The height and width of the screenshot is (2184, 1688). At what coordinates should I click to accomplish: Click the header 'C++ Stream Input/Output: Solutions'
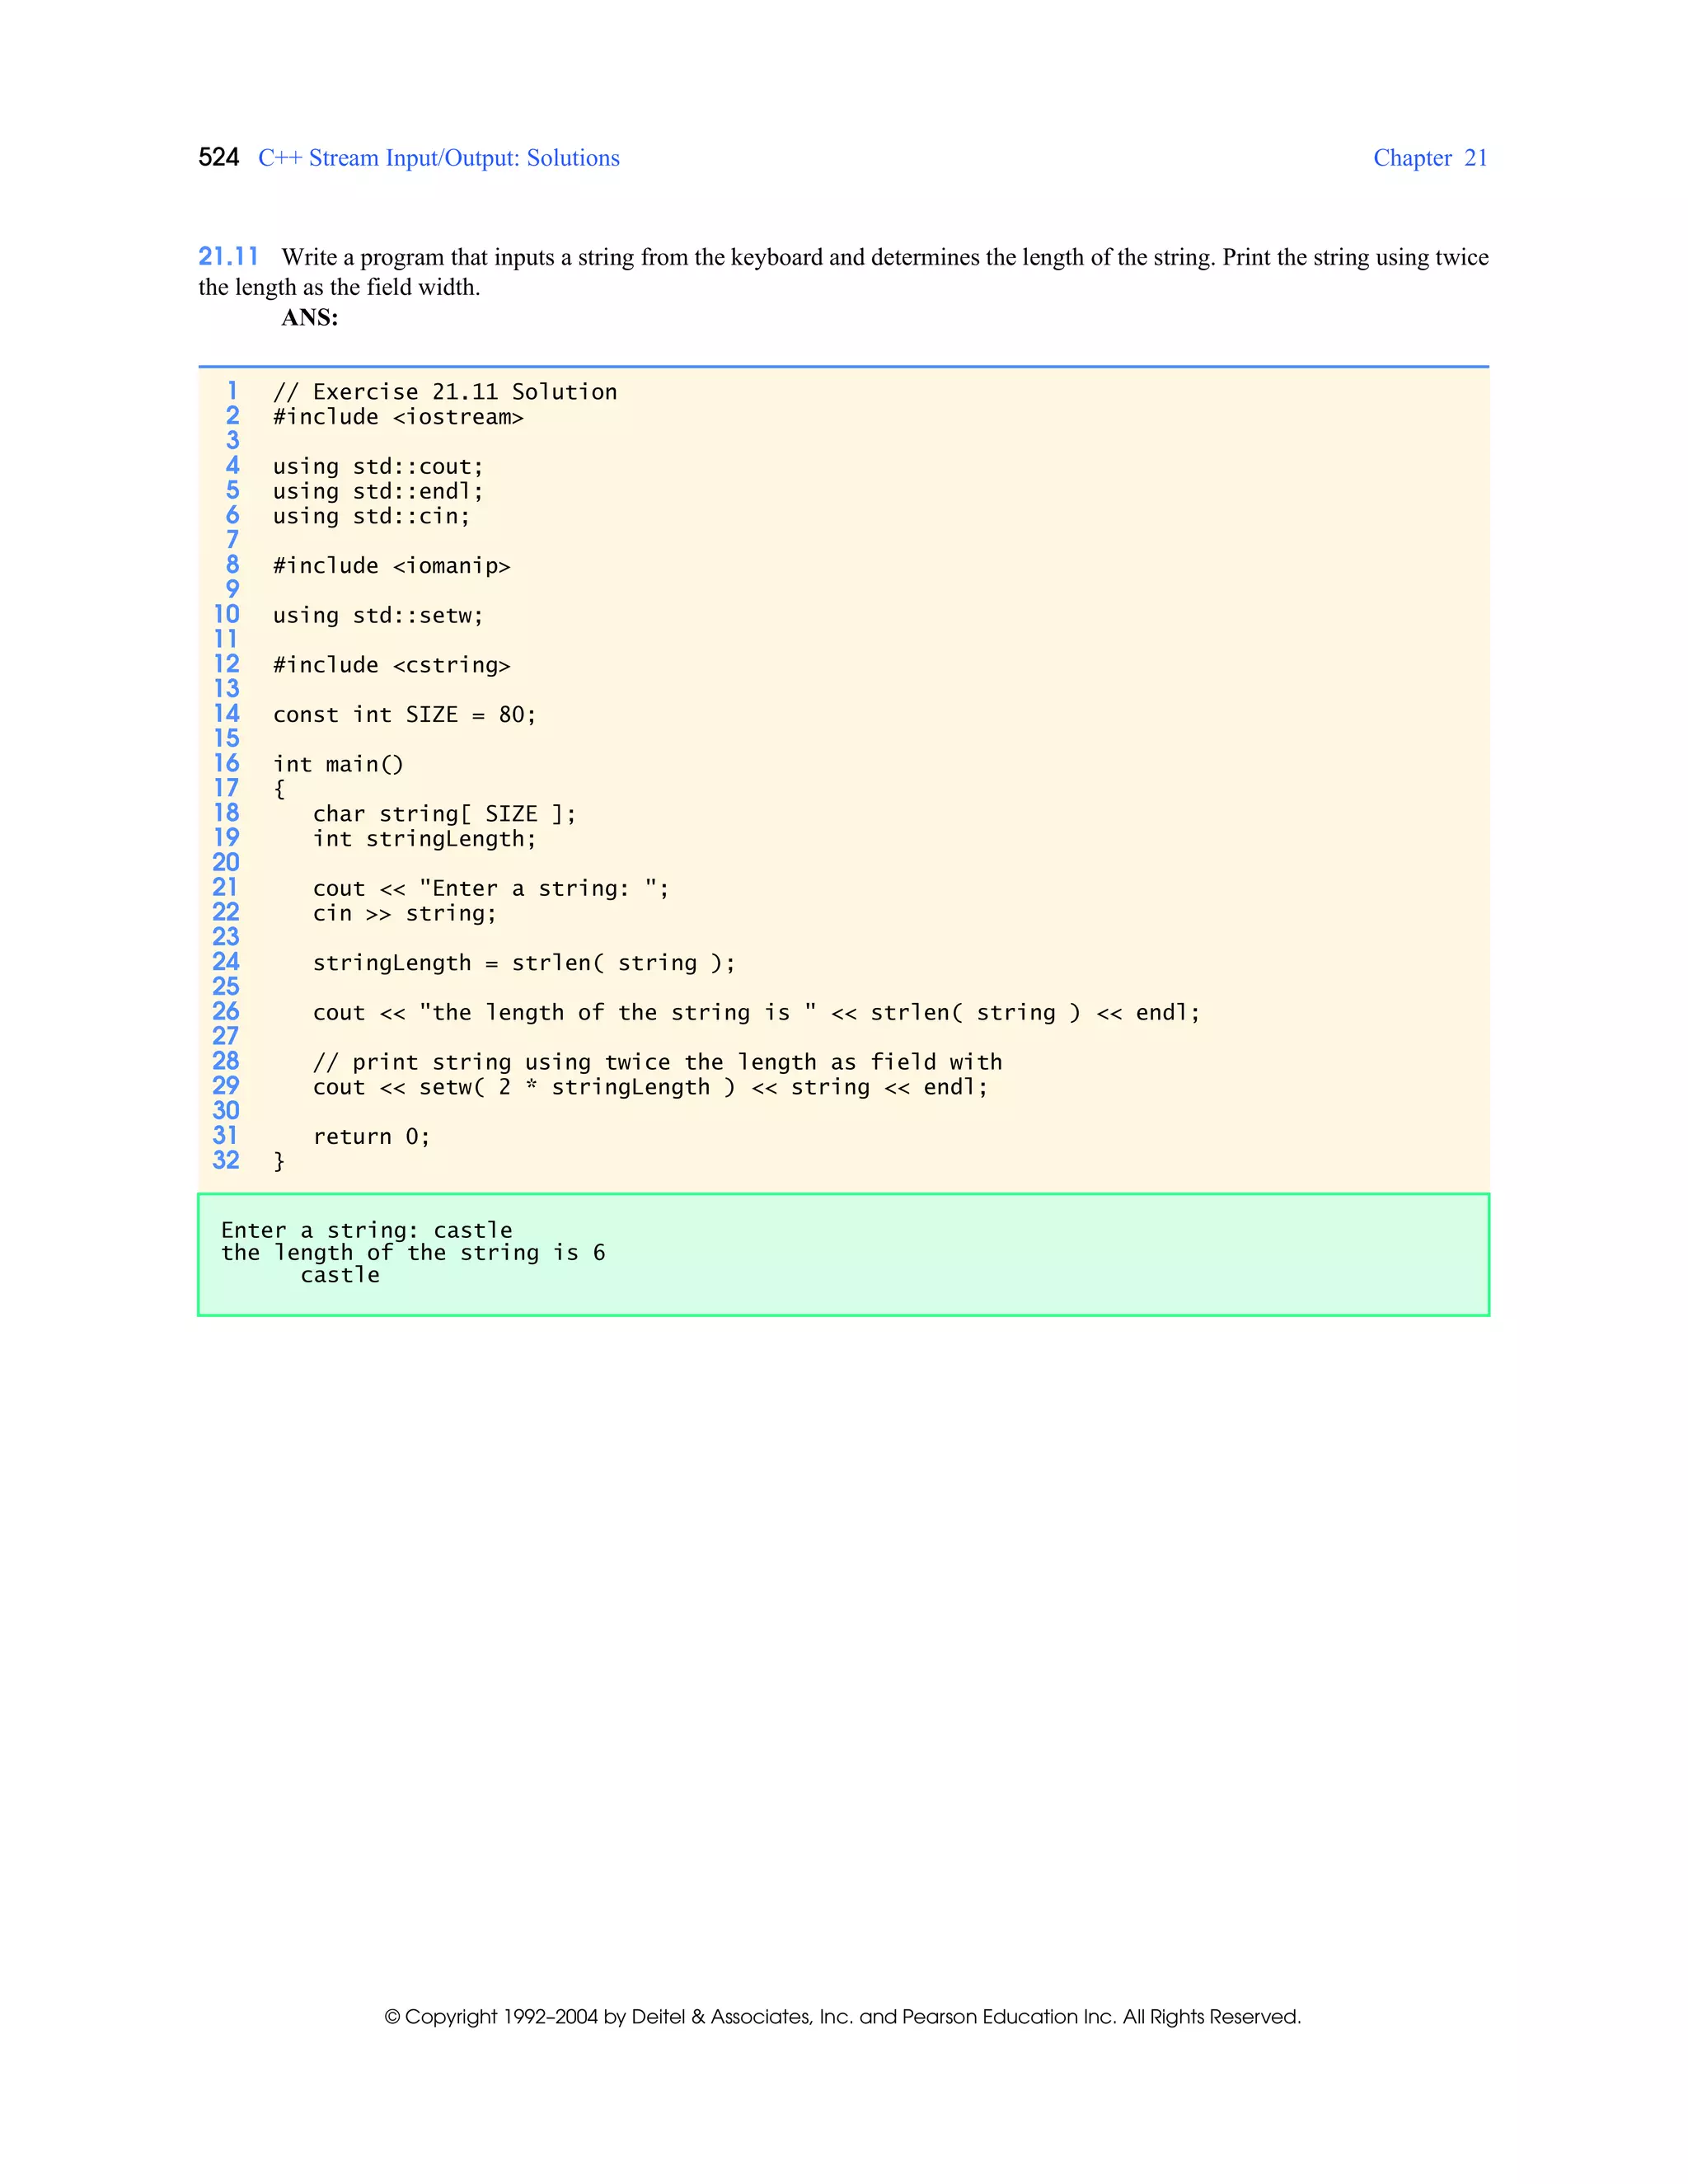point(439,158)
